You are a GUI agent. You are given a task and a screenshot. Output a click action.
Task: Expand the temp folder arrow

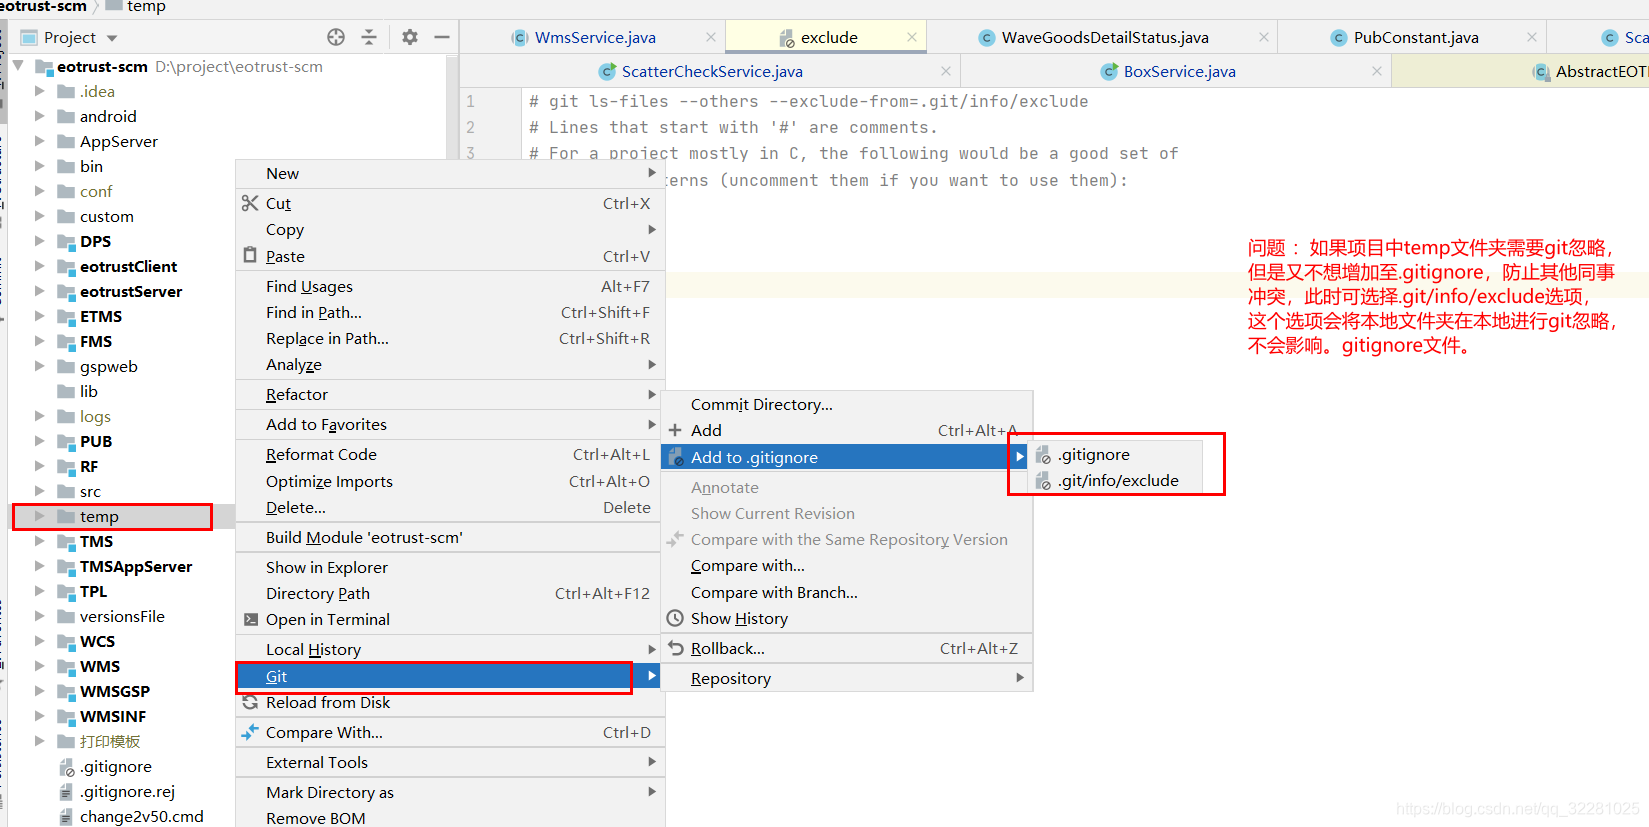tap(40, 516)
